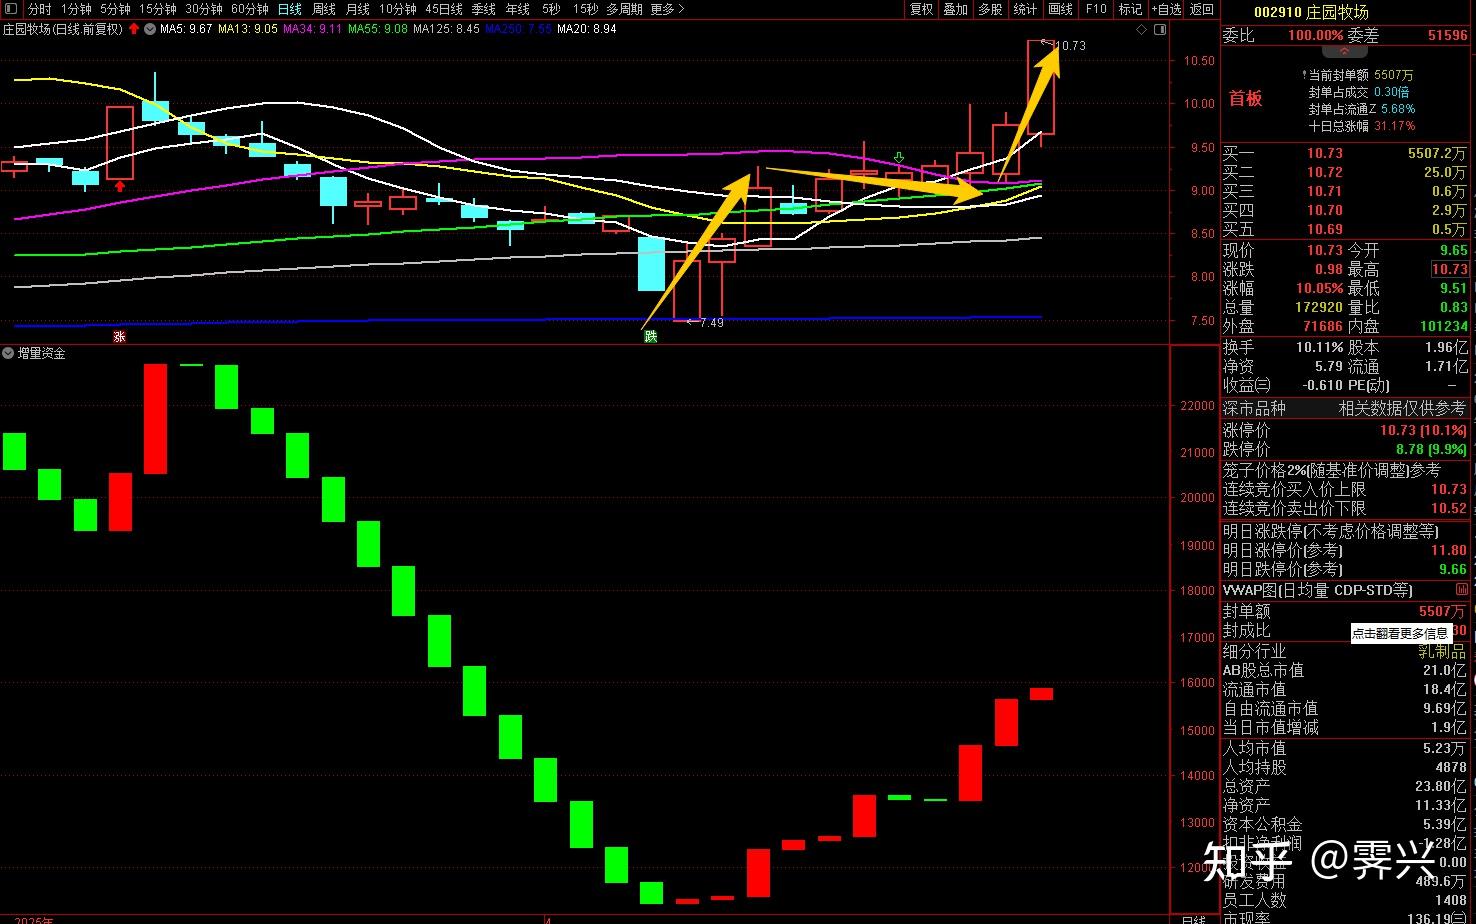Add stock via +自选 button
Screen dimensions: 1476x924
(x=1166, y=9)
